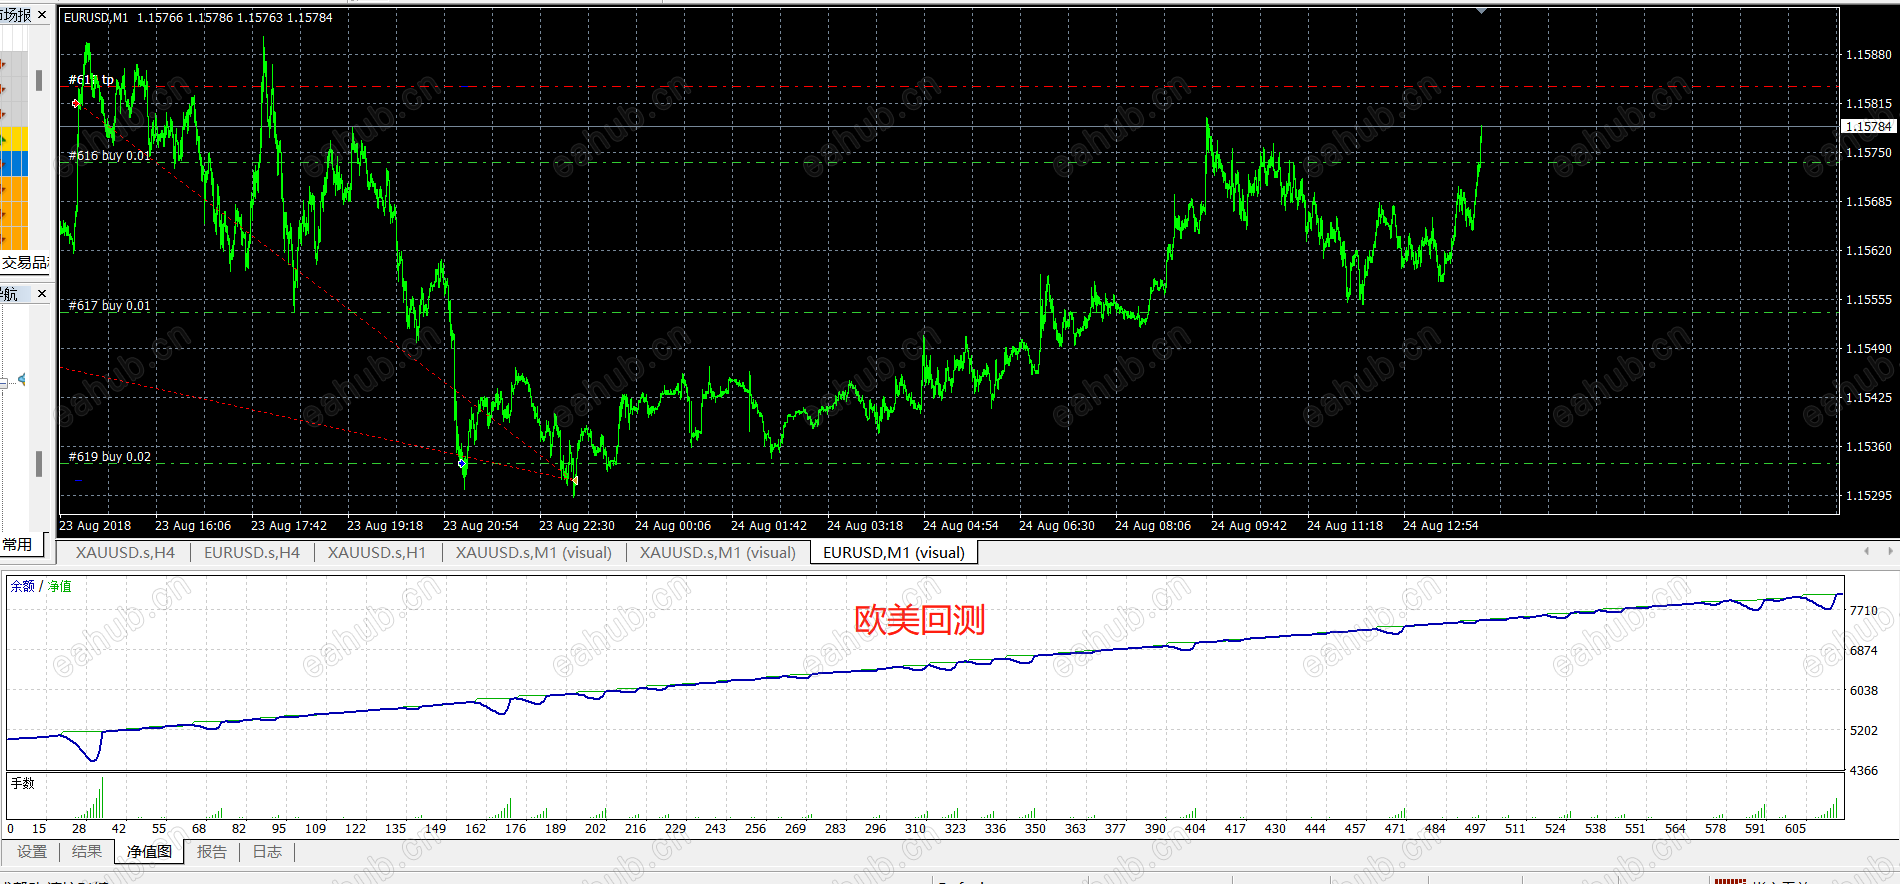Screen dimensions: 1900x884
Task: Select the 常用 tab in Navigator
Action: coord(18,545)
